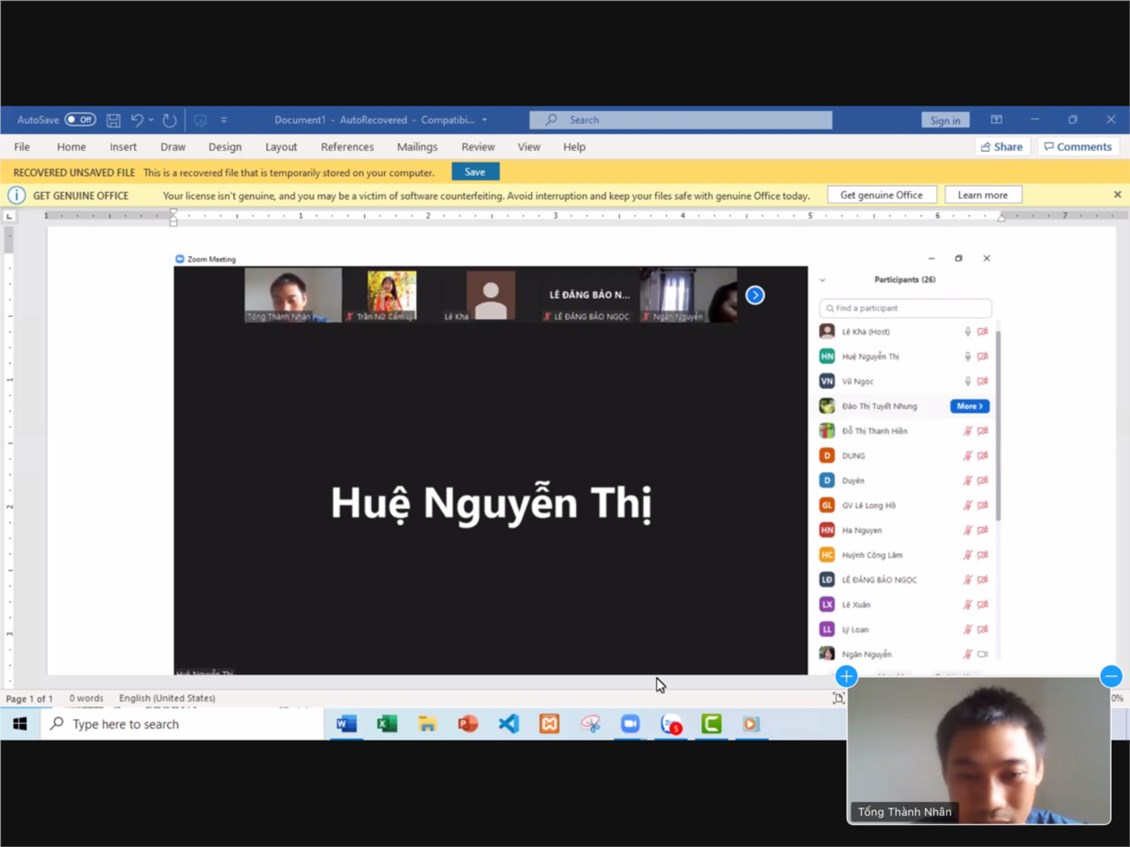This screenshot has height=847, width=1130.
Task: Click the Find a participant search field
Action: pos(905,308)
